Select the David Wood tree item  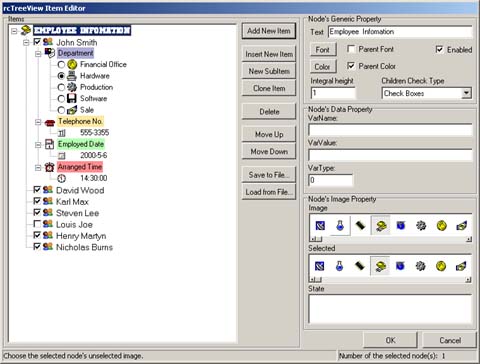(80, 190)
